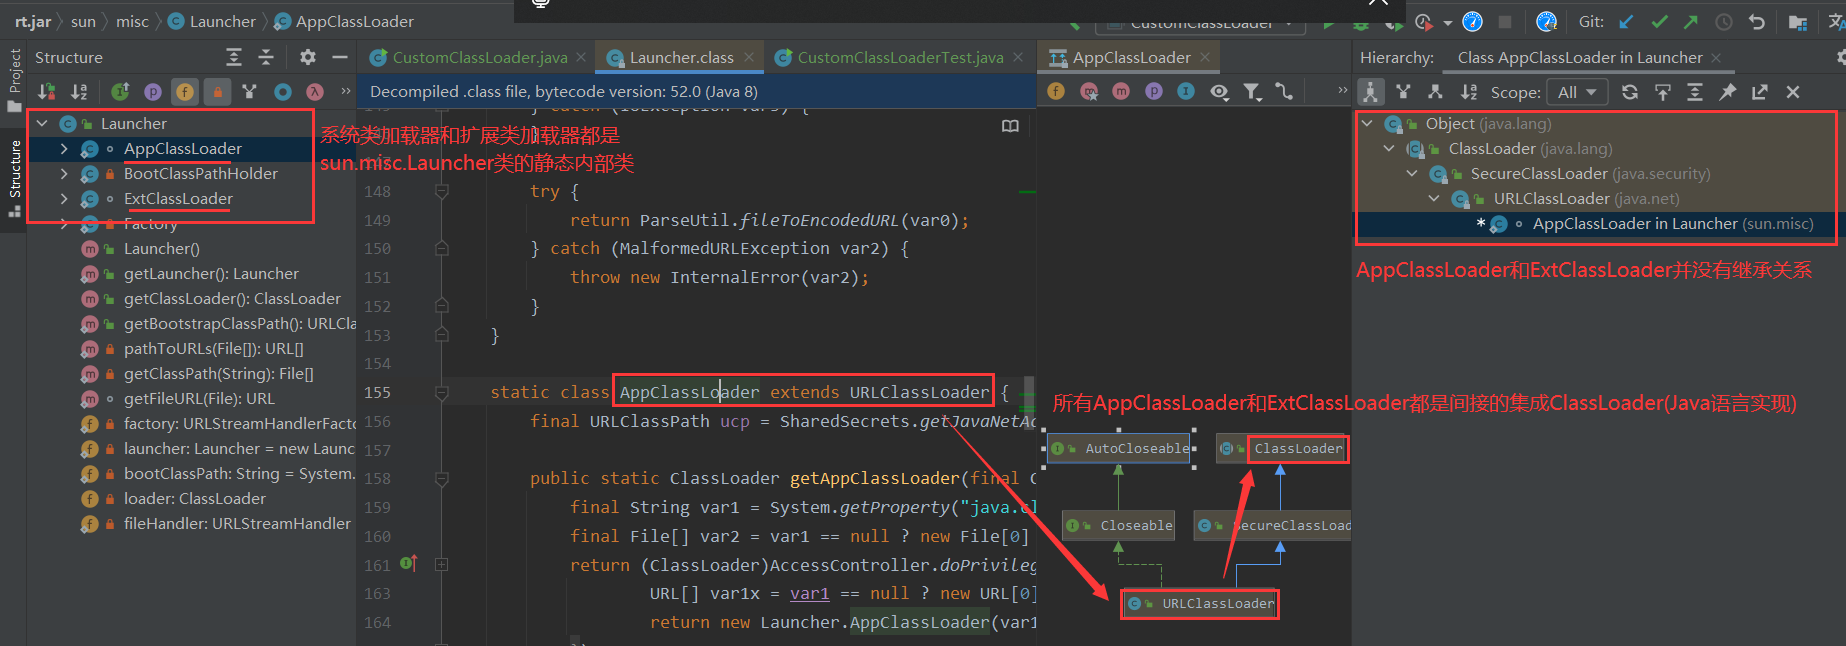Toggle show lambdas in Structure toolbar
The height and width of the screenshot is (646, 1846).
(x=315, y=92)
